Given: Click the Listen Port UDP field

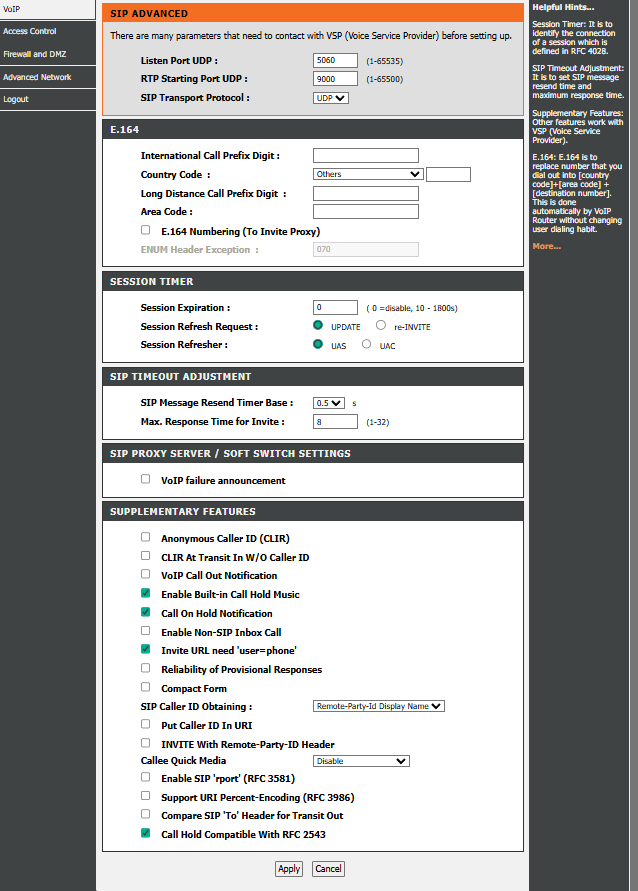Looking at the screenshot, I should (335, 61).
